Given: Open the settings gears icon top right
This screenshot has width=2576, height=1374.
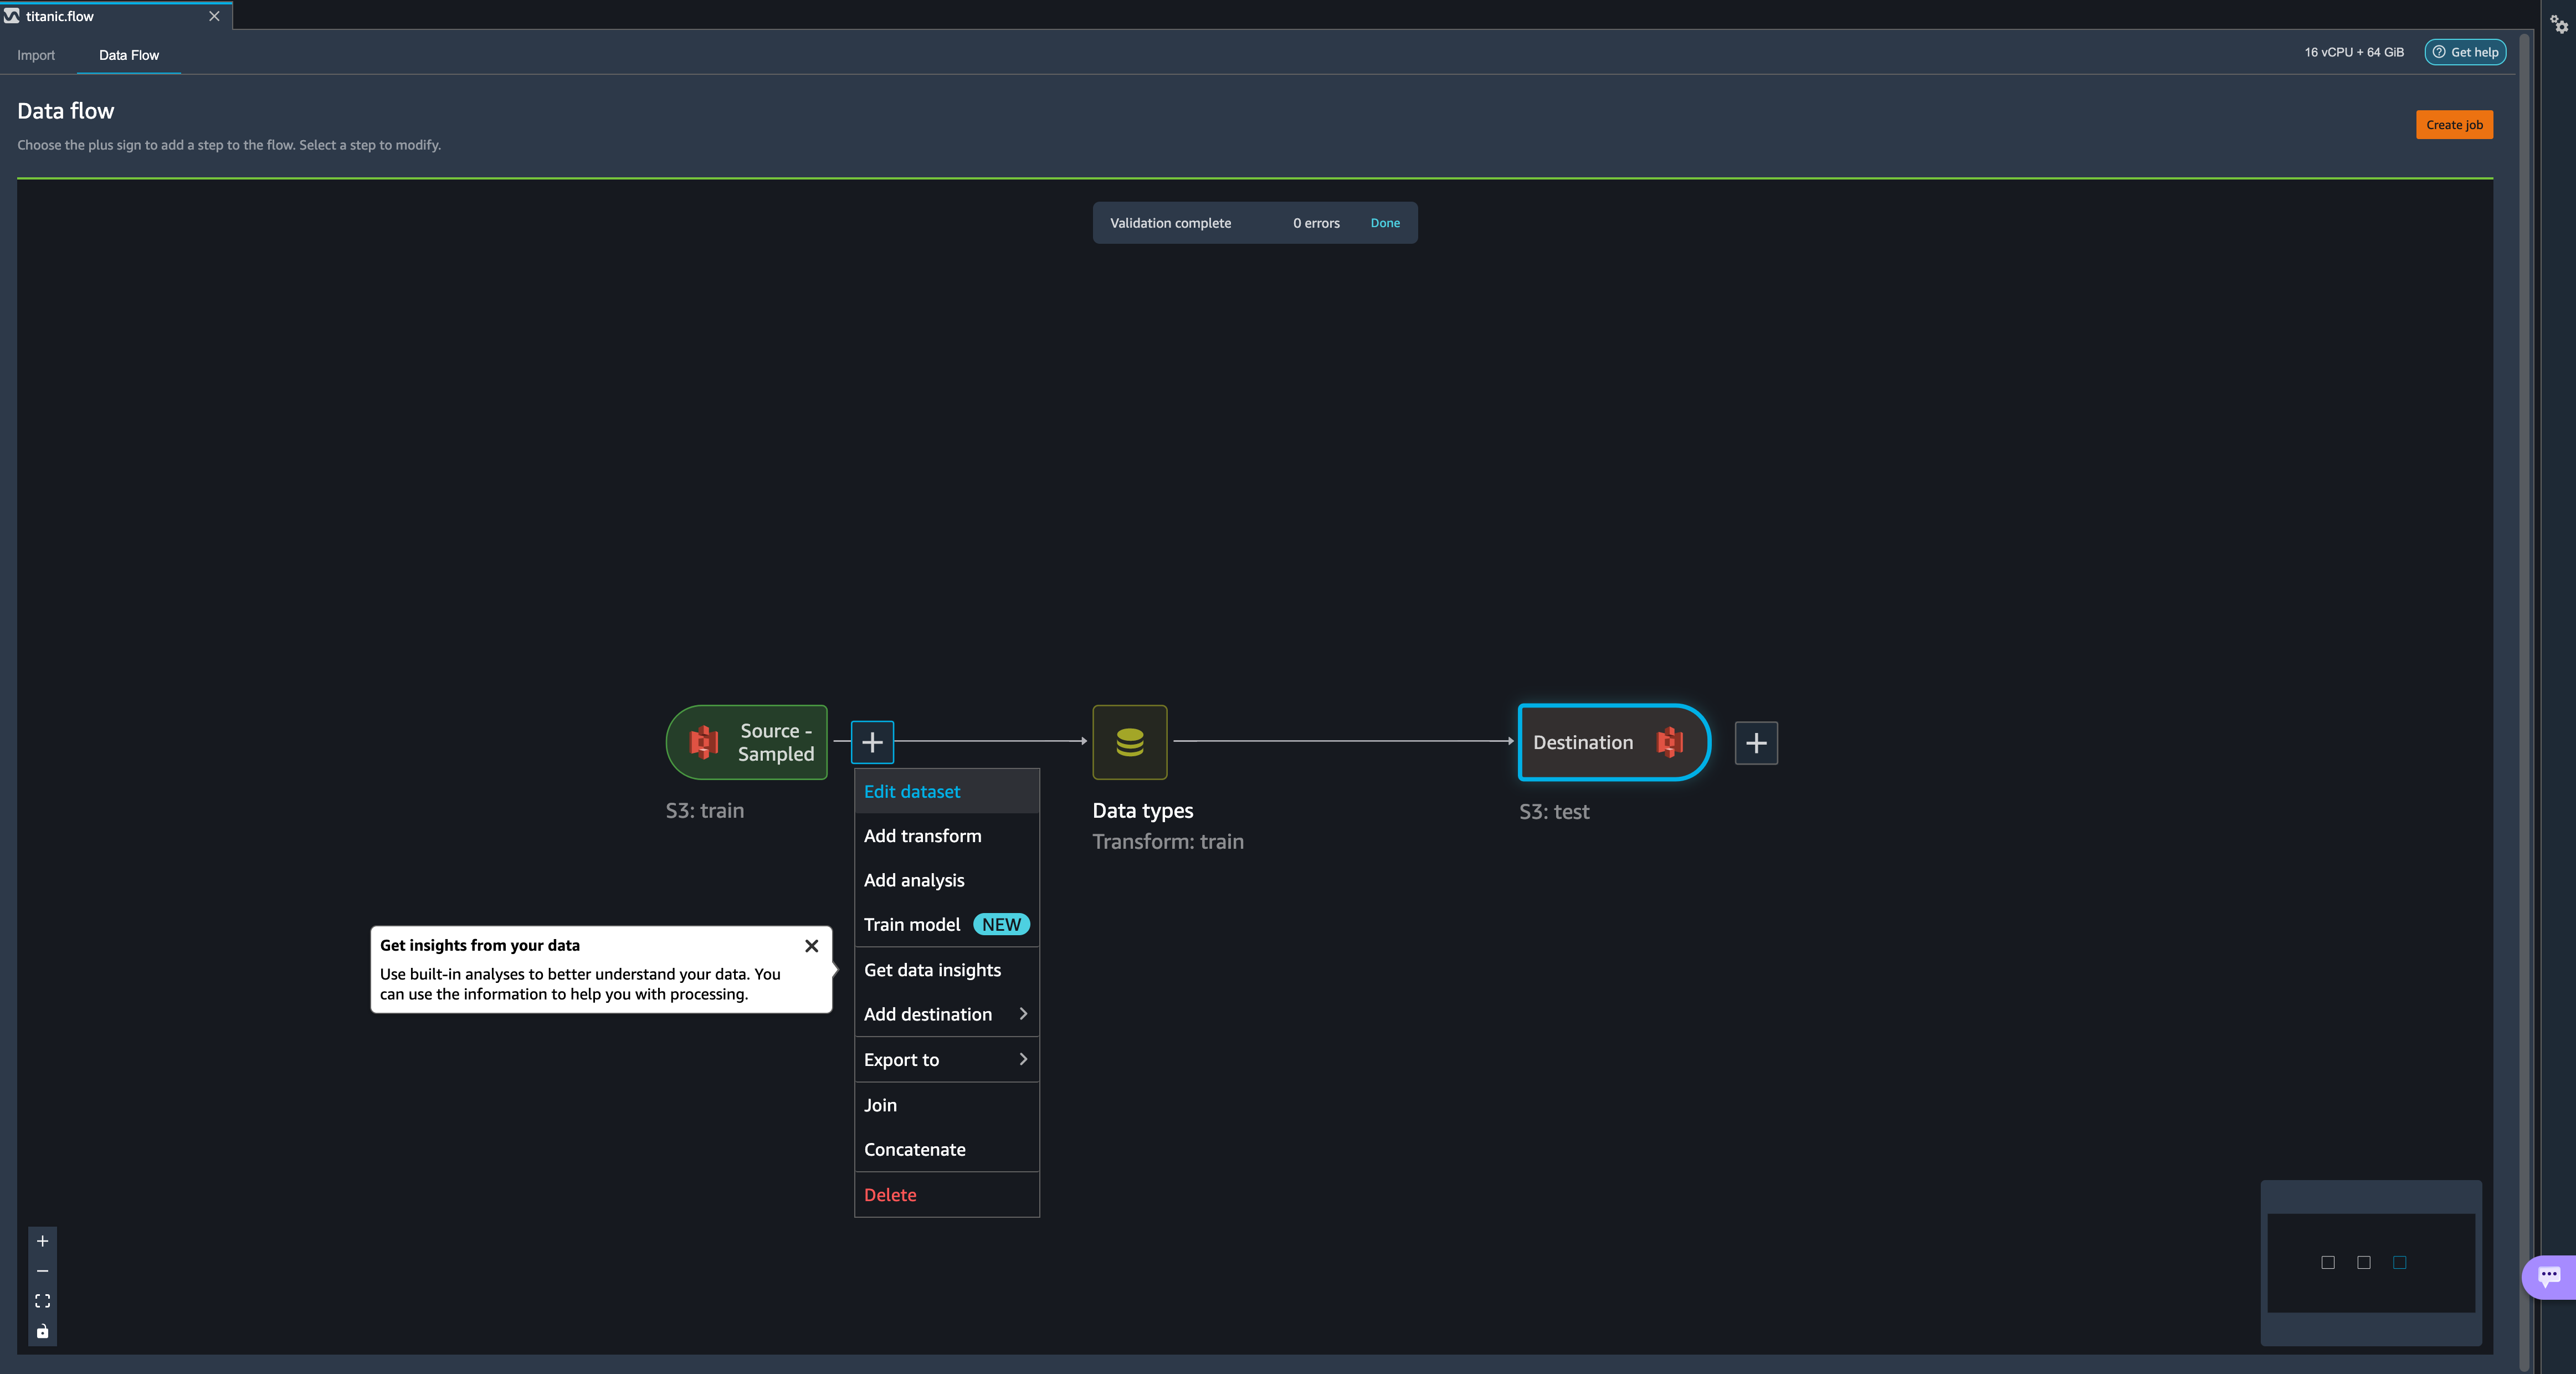Looking at the screenshot, I should [2559, 24].
